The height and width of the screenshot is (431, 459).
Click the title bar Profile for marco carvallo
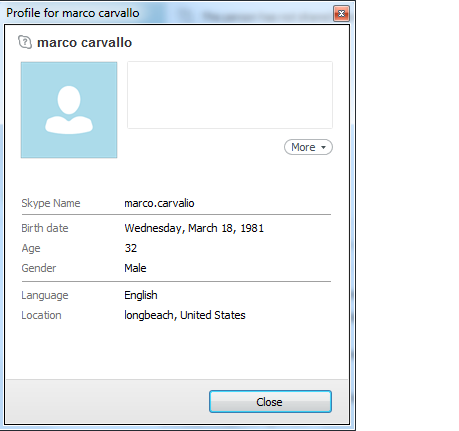[x=73, y=13]
